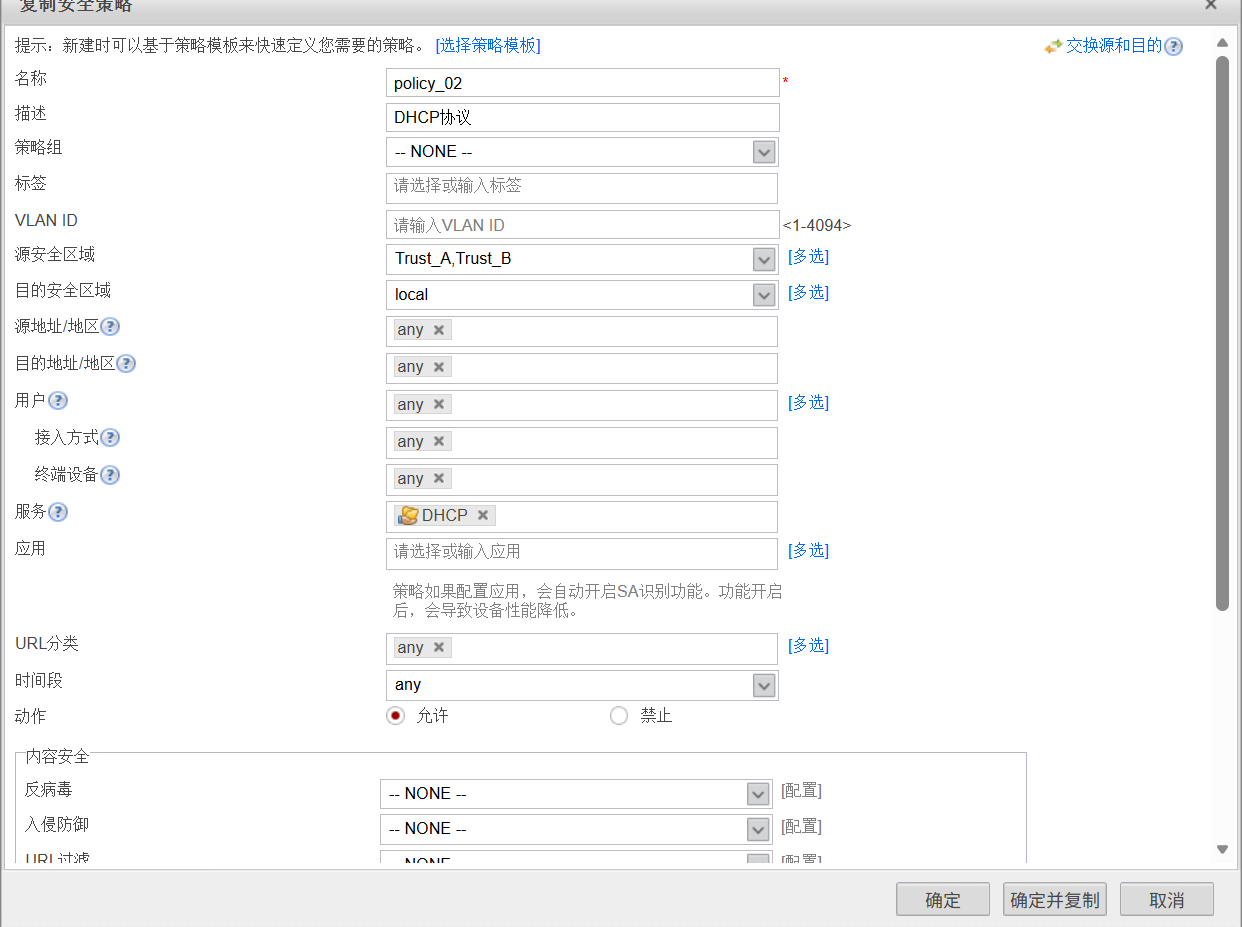The width and height of the screenshot is (1242, 927).
Task: Click help icon next to 目的地址/地区
Action: [127, 364]
